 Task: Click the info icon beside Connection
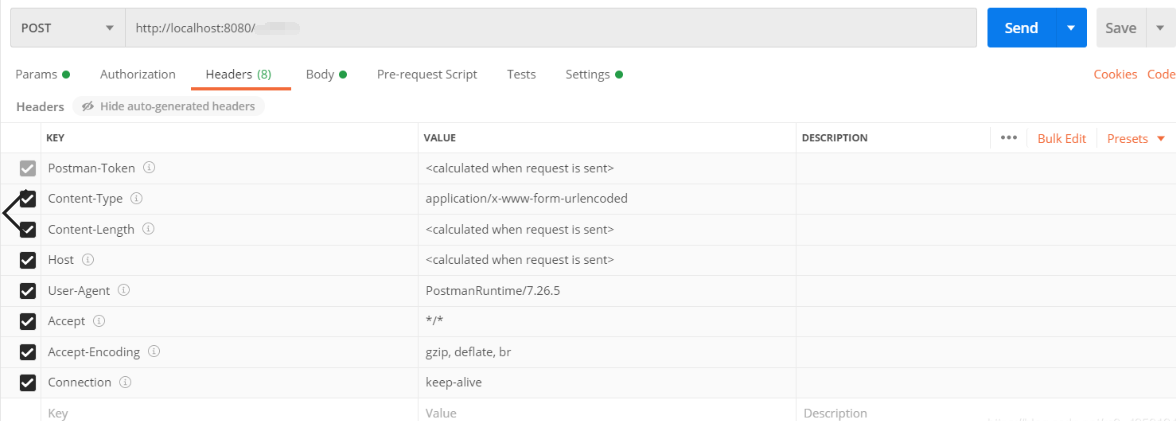(125, 382)
